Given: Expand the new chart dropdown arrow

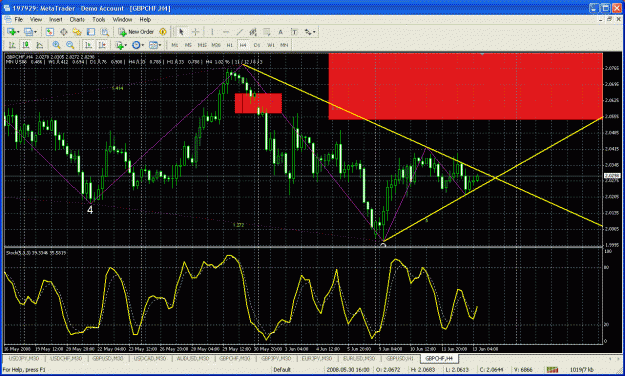Looking at the screenshot, I should coord(18,32).
